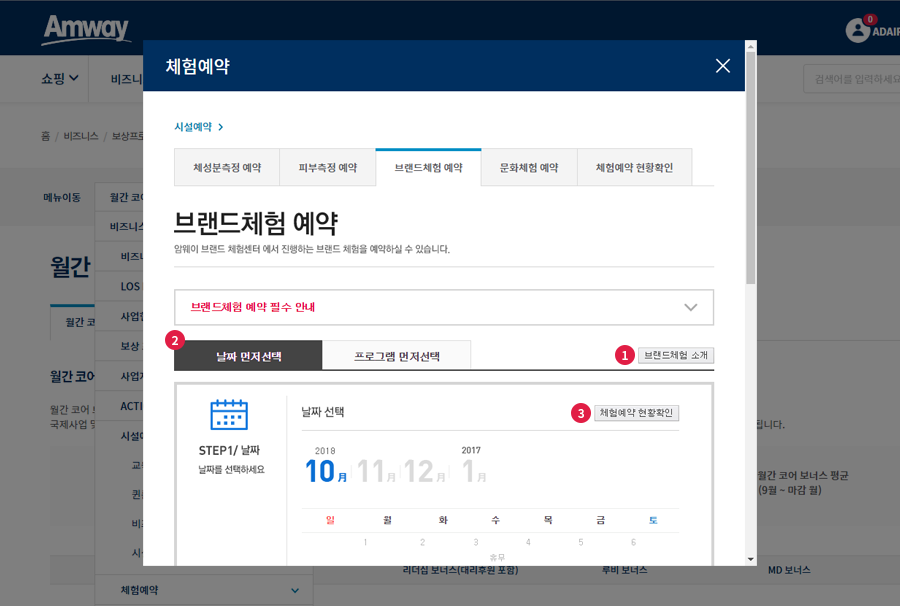Open the 문화체험 예약 tab
The height and width of the screenshot is (606, 900).
pos(529,168)
